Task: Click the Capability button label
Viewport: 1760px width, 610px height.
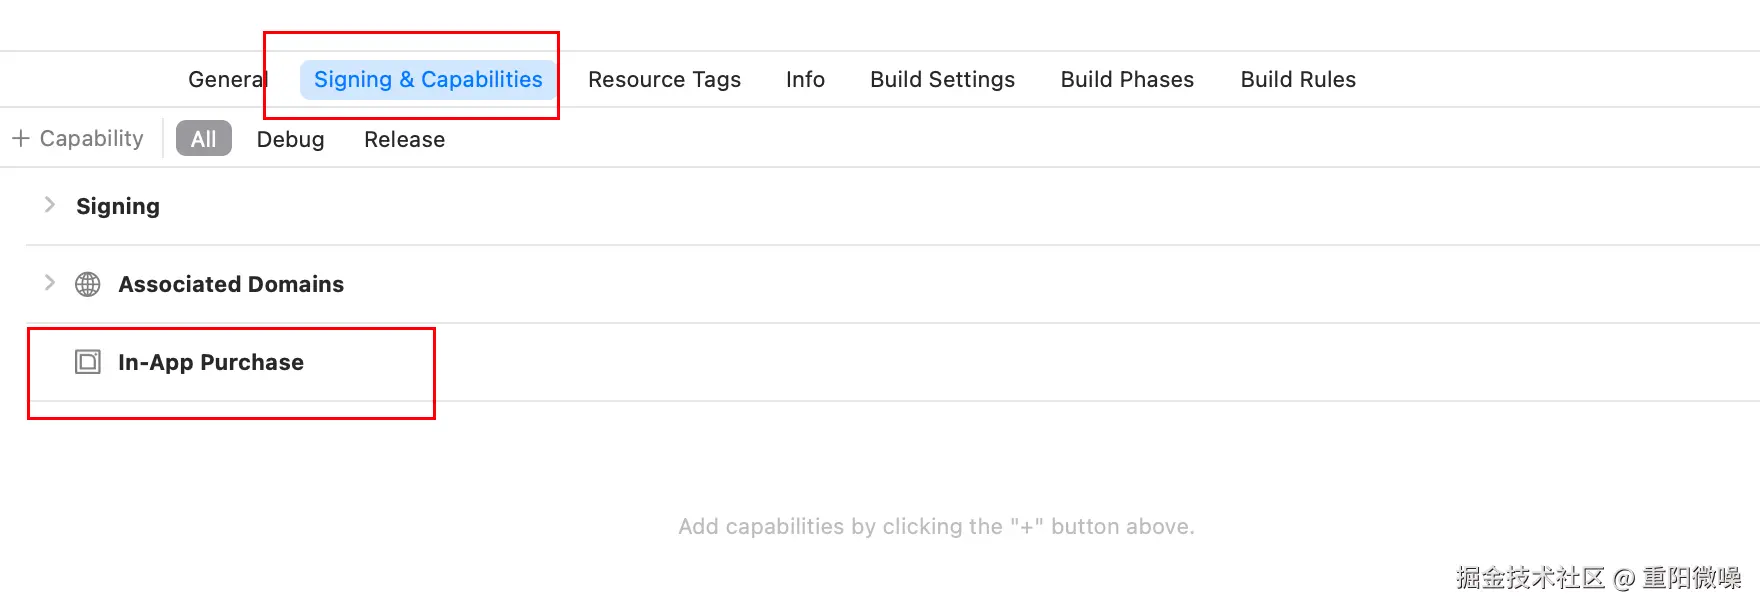Action: point(91,139)
